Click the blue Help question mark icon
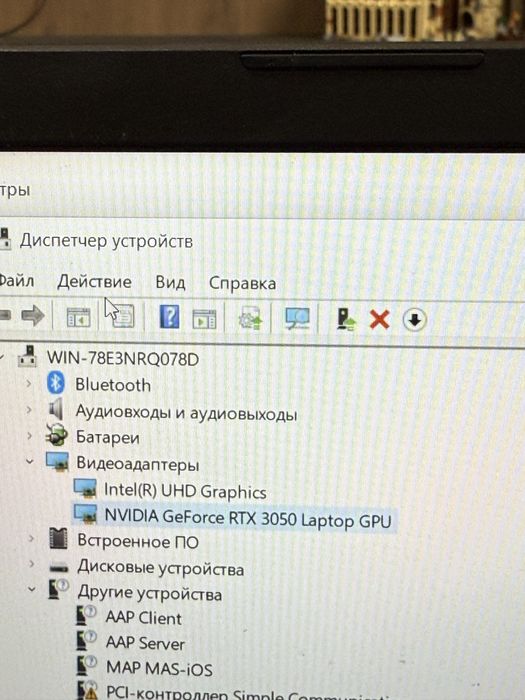The width and height of the screenshot is (525, 700). [170, 317]
